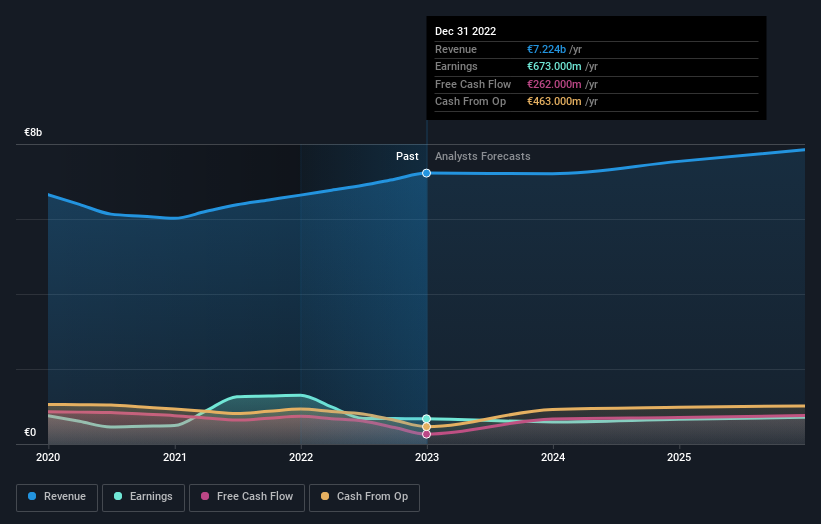Click the Dec 31 2022 tooltip date

[465, 31]
